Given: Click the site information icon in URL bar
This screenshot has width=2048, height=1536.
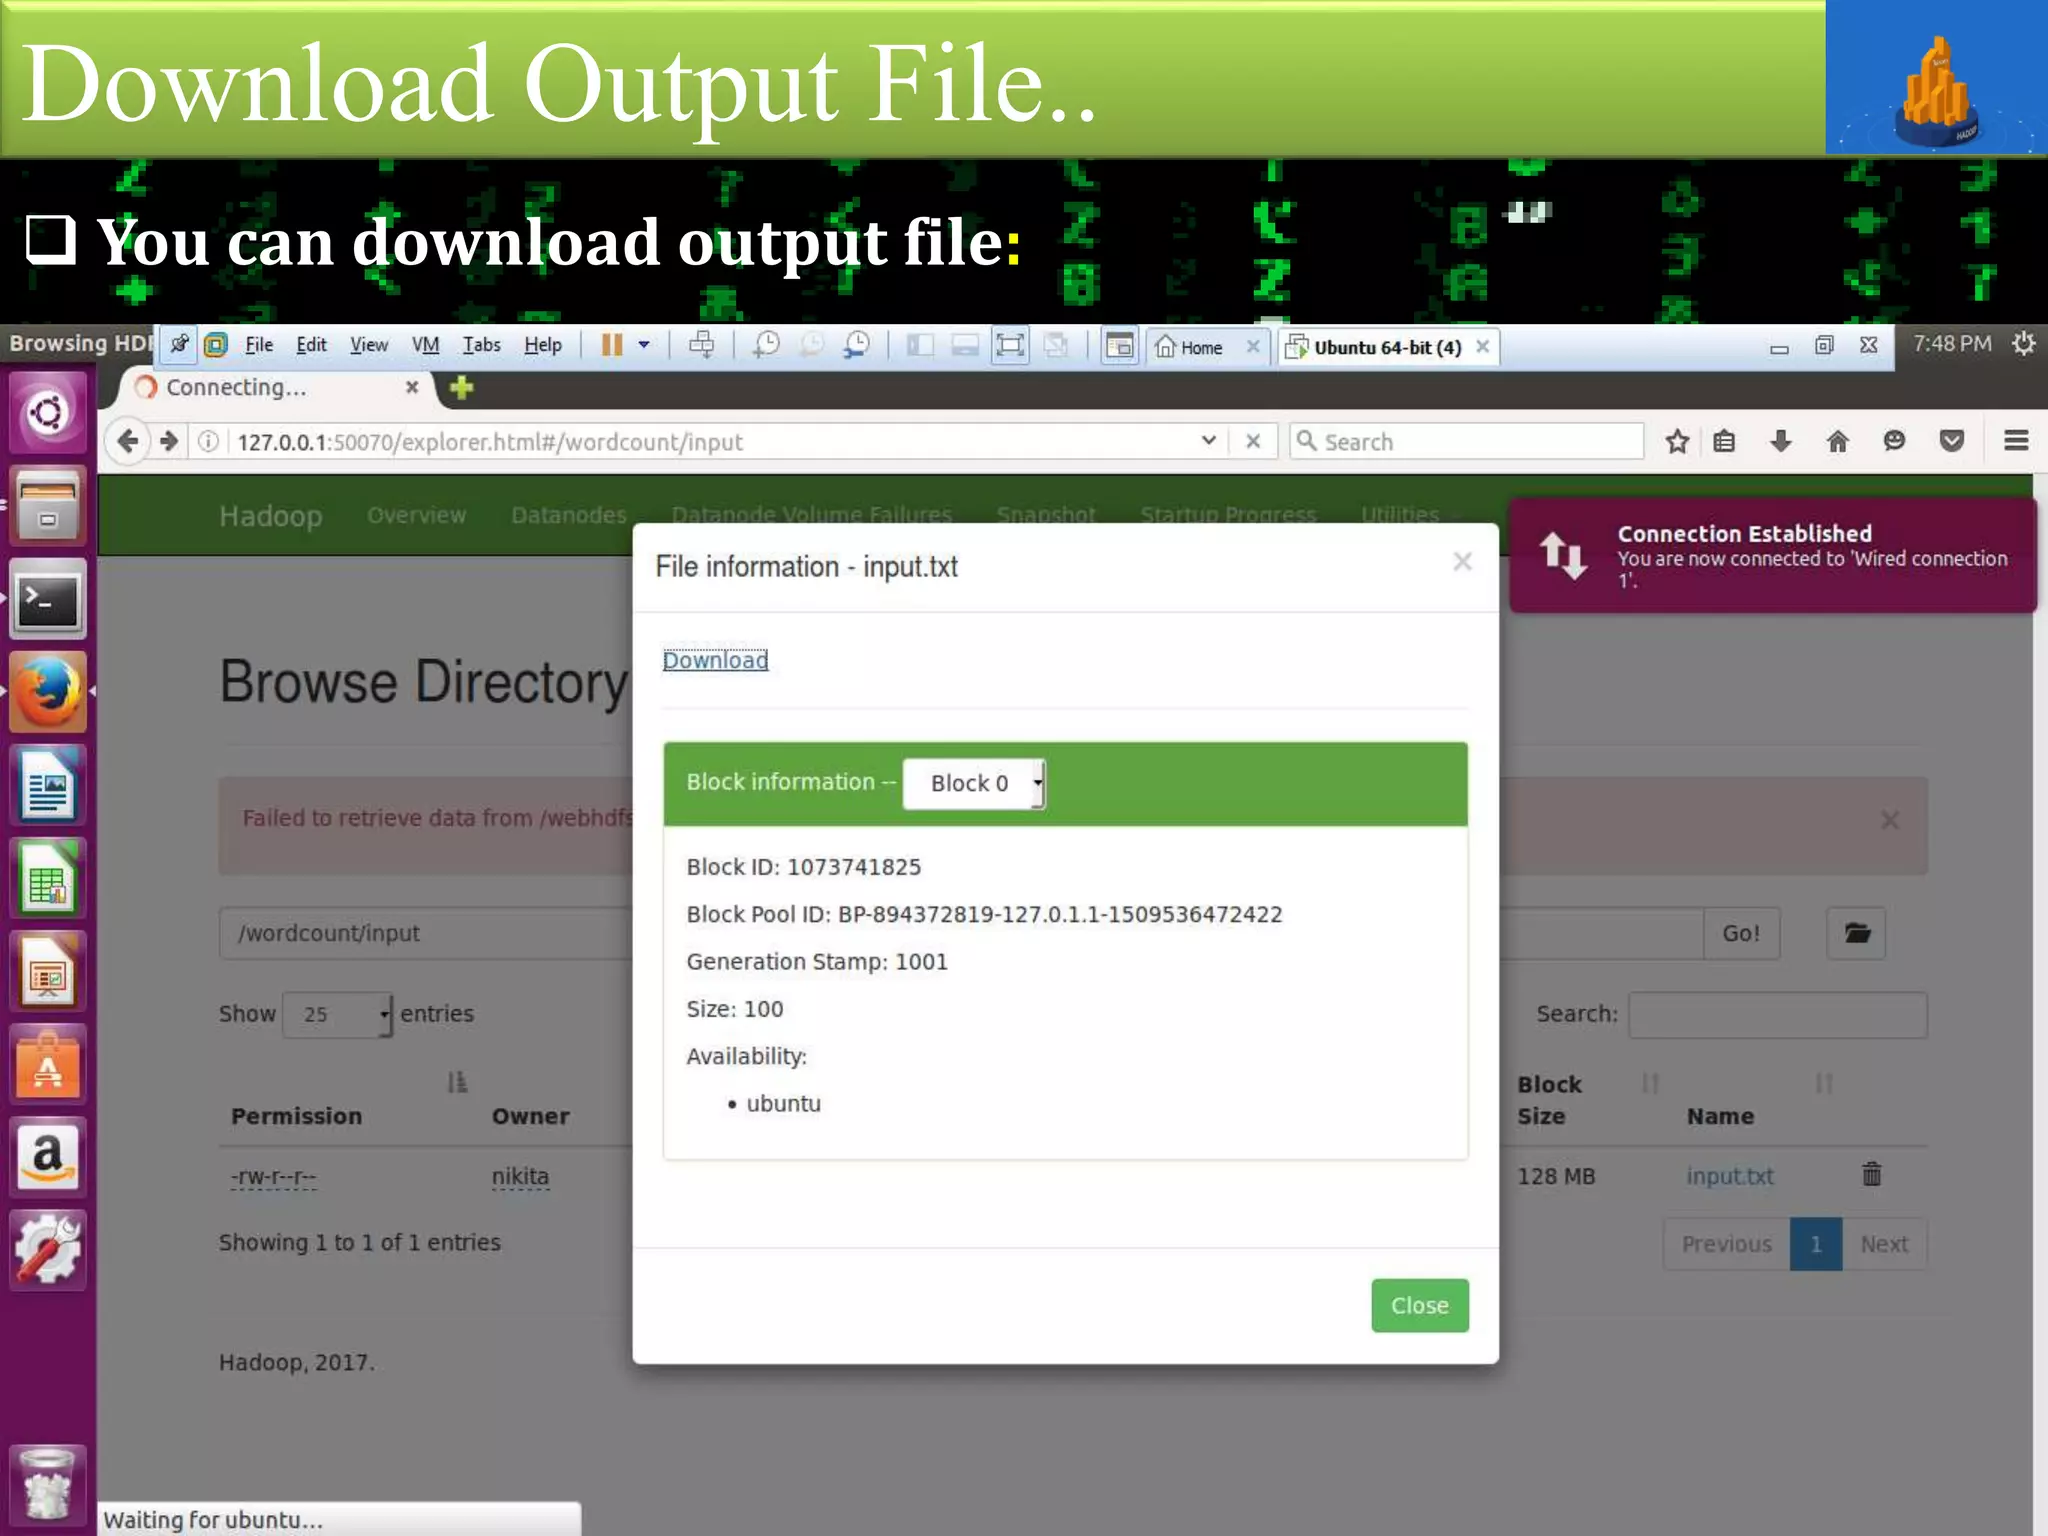Looking at the screenshot, I should pos(208,441).
